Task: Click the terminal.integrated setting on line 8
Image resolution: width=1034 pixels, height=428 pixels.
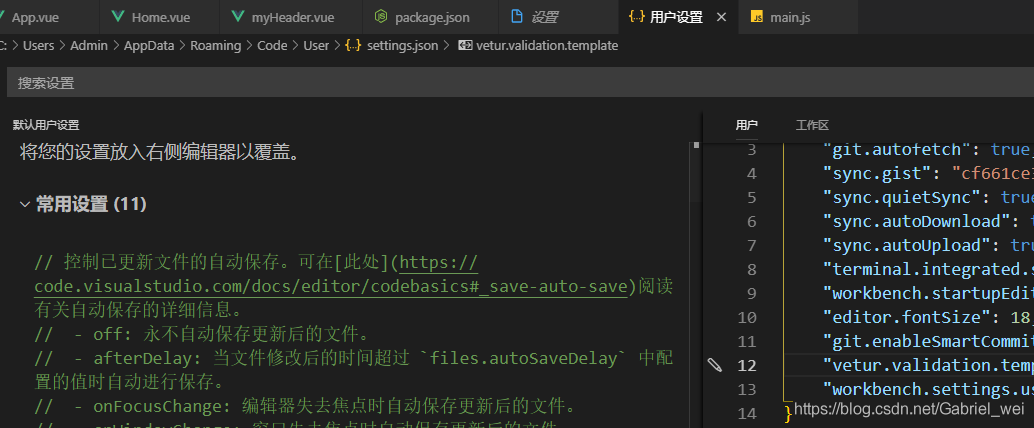Action: [x=928, y=269]
